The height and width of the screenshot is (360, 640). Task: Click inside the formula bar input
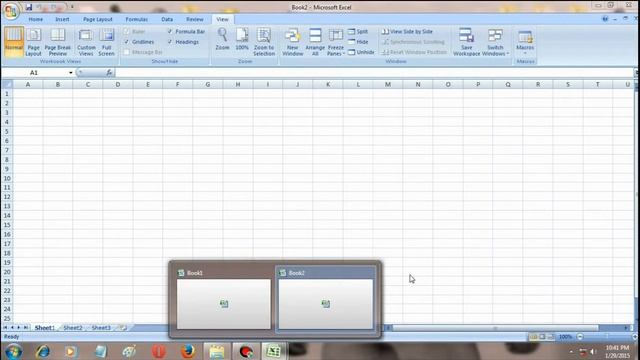(x=373, y=73)
